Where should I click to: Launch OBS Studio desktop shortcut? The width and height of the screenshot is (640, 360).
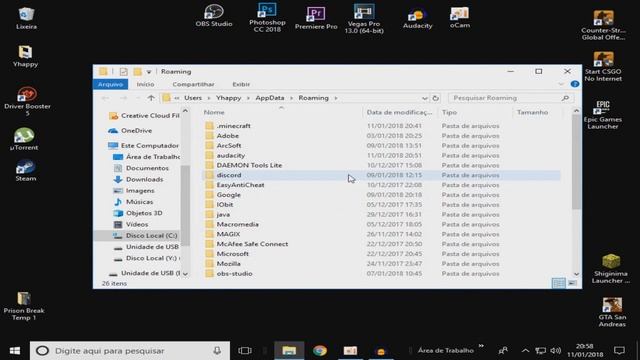click(214, 16)
